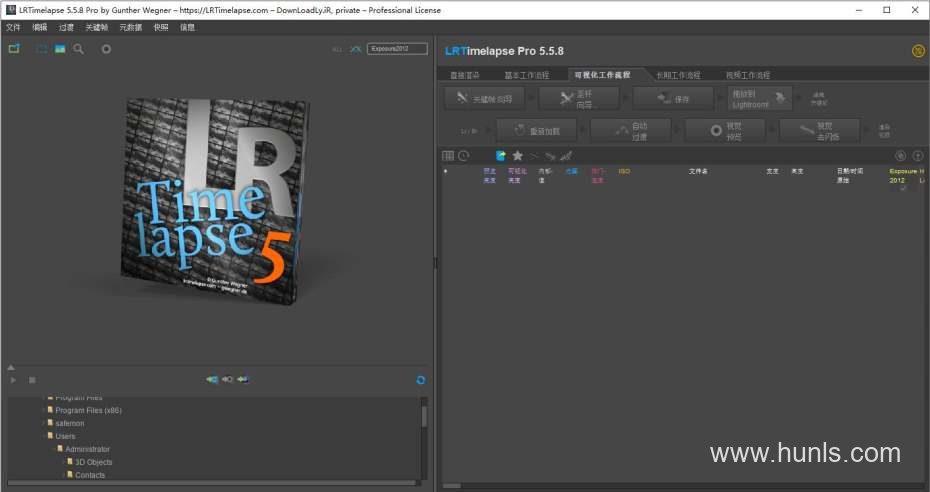This screenshot has height=492, width=930.
Task: Start preview playback with play button
Action: click(13, 380)
